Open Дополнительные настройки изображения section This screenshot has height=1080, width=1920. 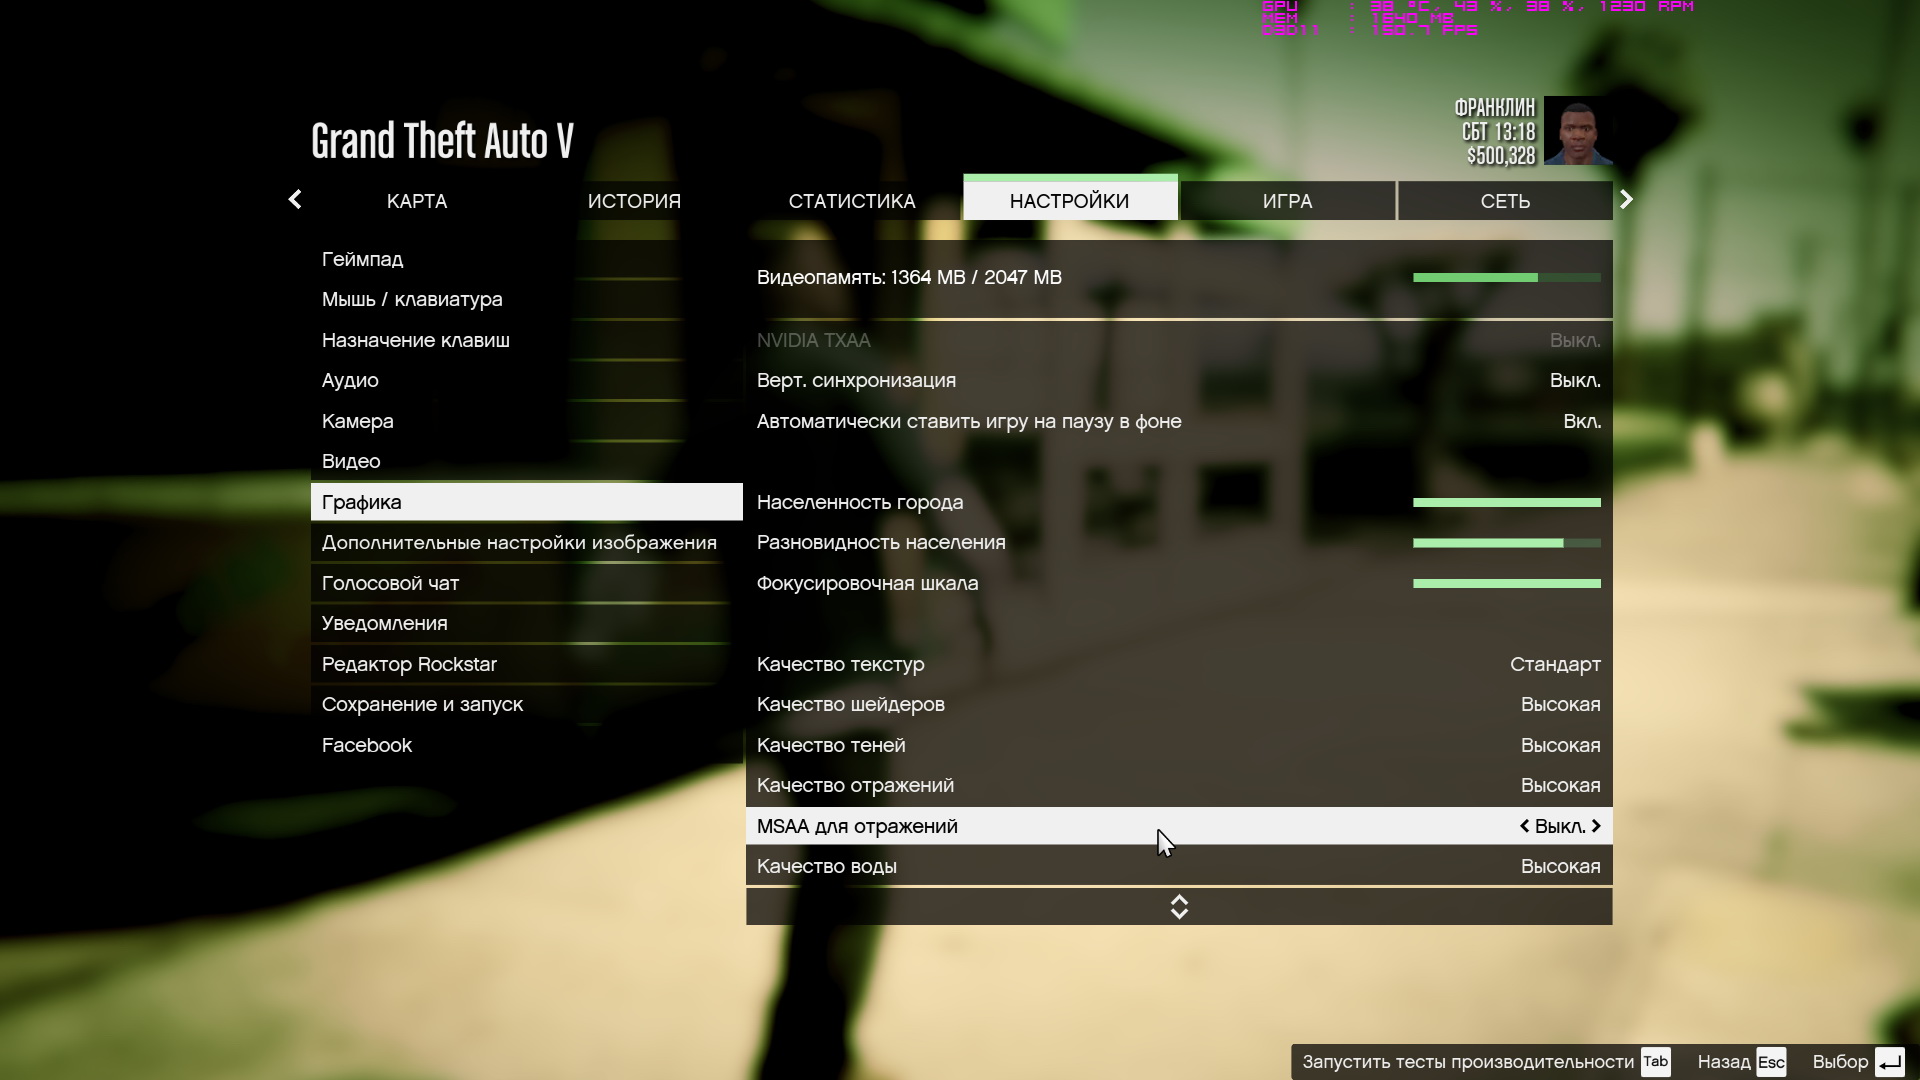pyautogui.click(x=519, y=543)
